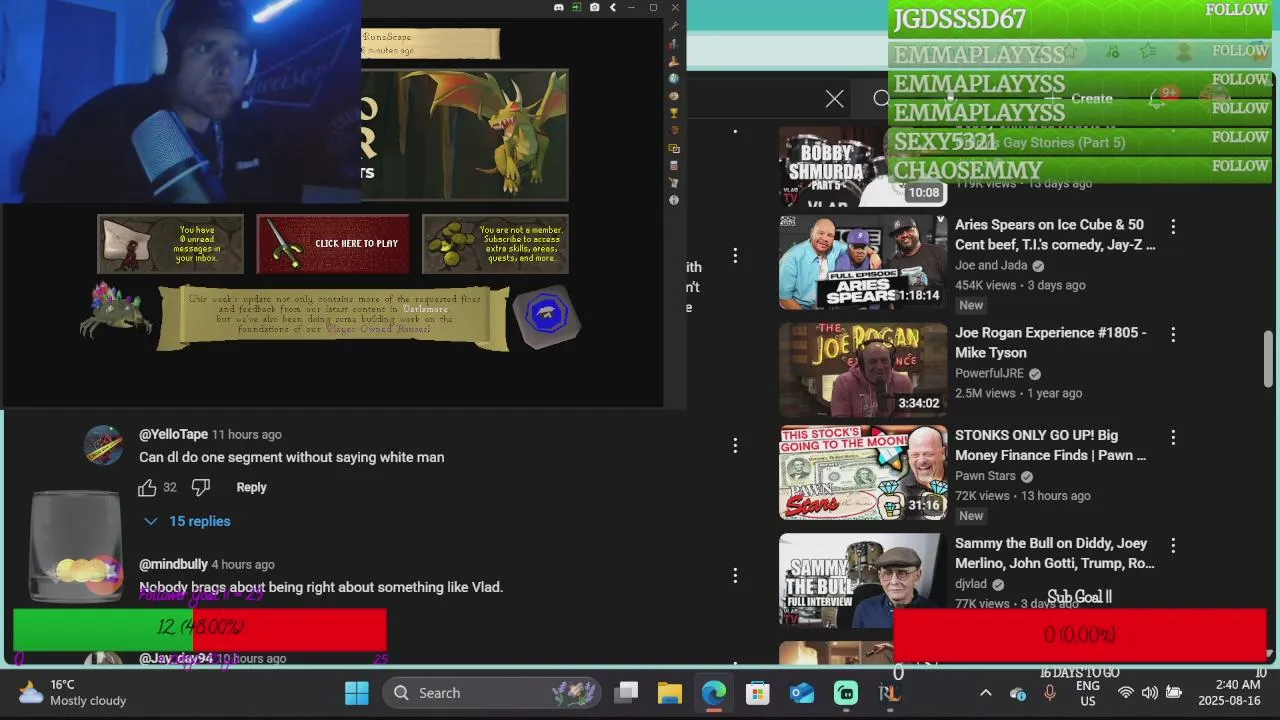The height and width of the screenshot is (720, 1280).
Task: Open mindbully comment options menu
Action: pyautogui.click(x=735, y=575)
